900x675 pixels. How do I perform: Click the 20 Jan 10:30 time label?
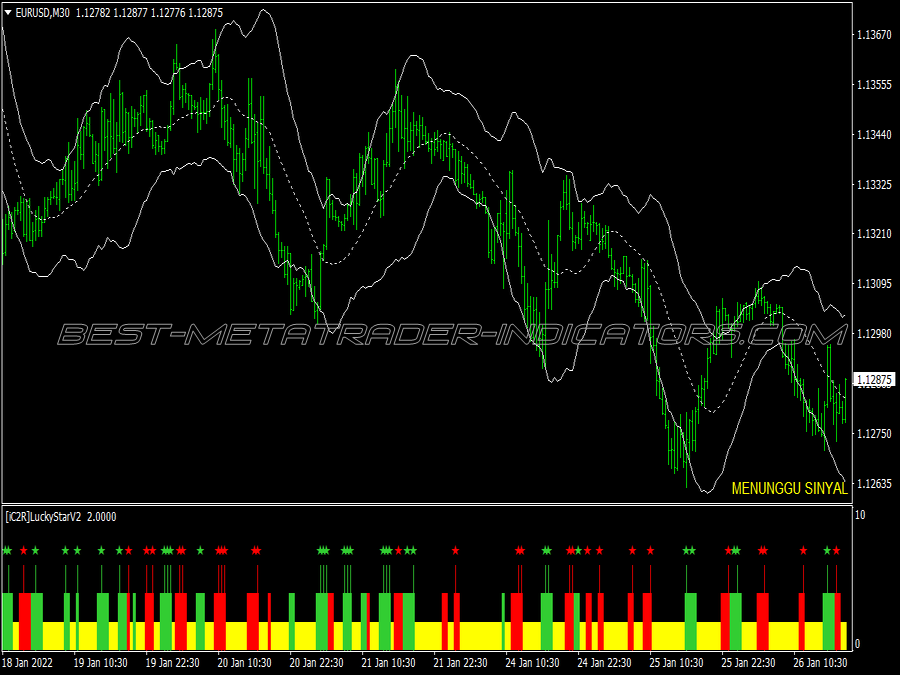pyautogui.click(x=245, y=663)
